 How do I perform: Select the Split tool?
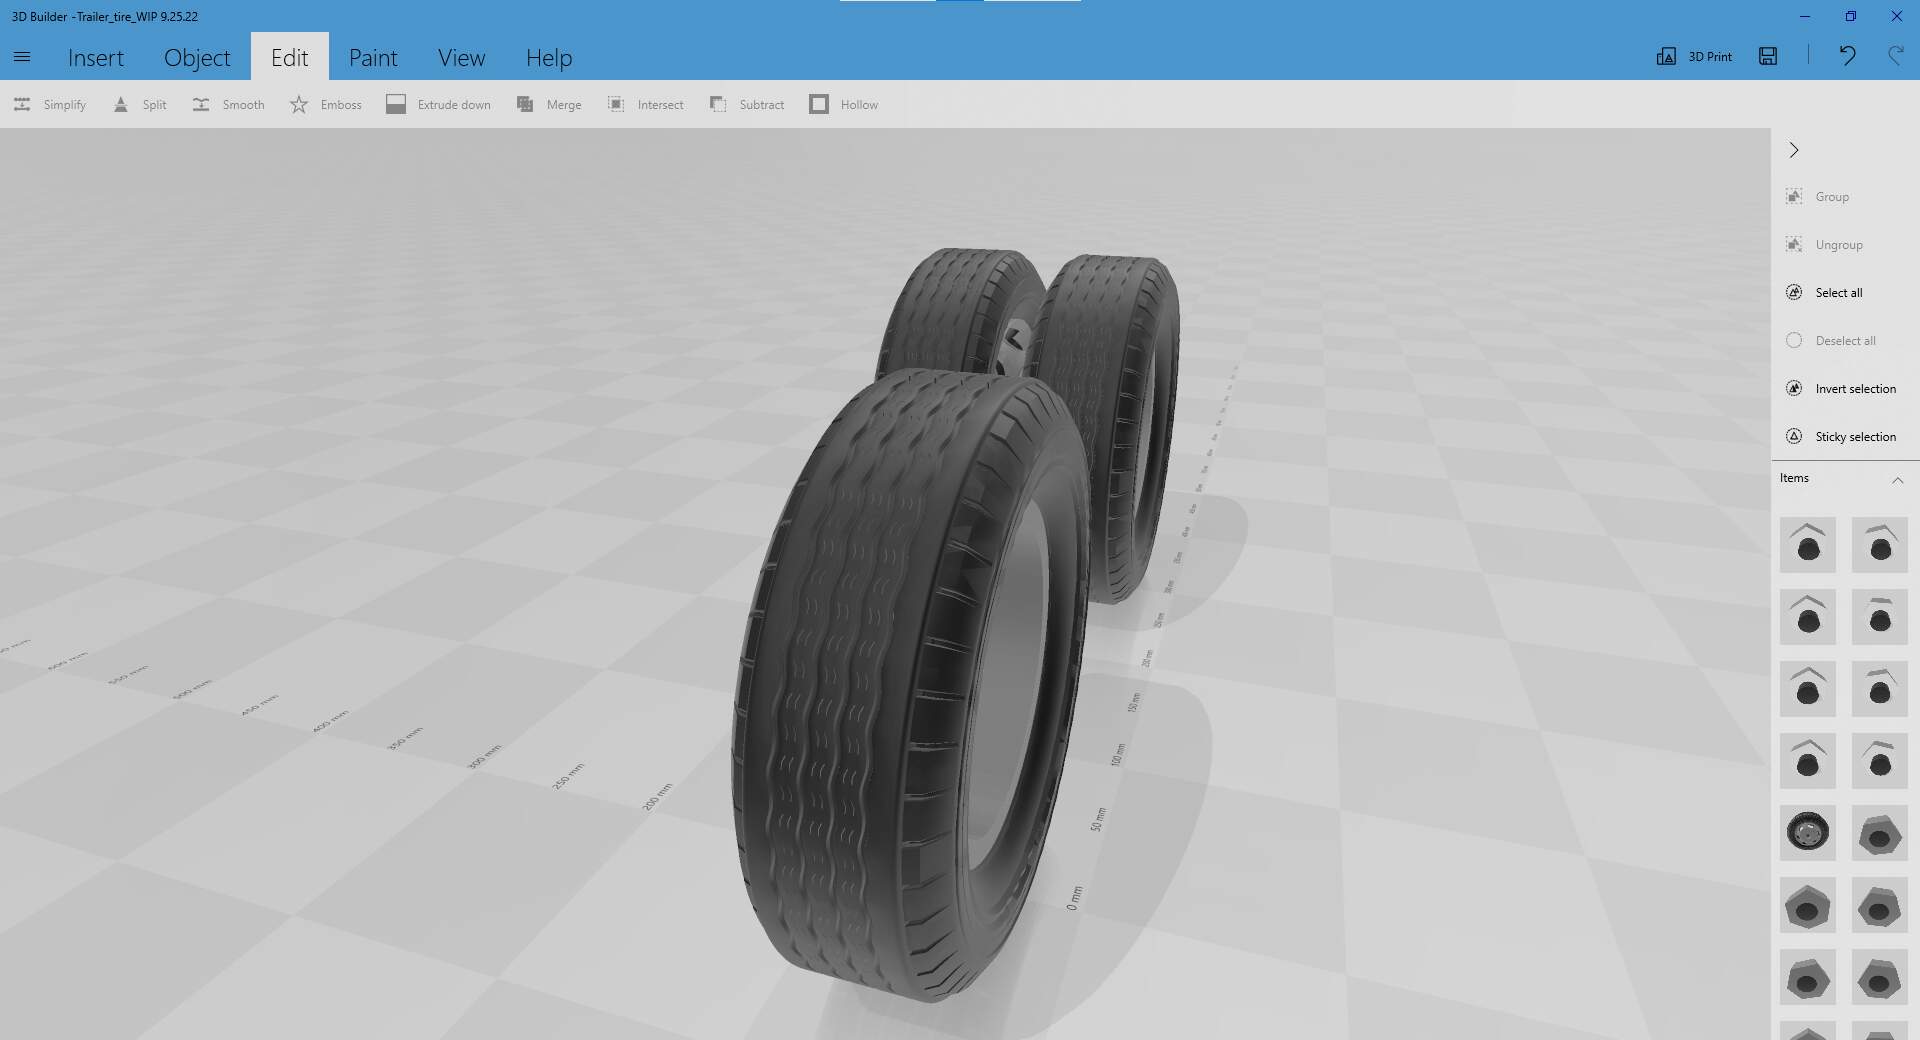click(x=121, y=105)
